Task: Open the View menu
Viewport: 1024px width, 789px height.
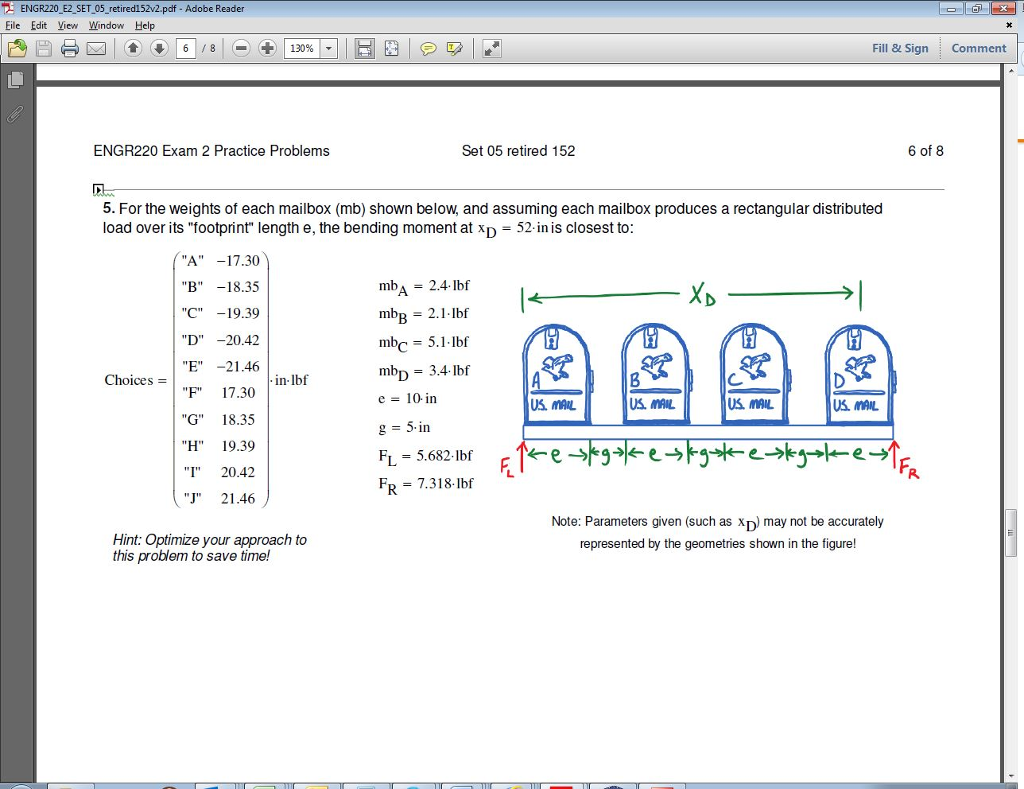Action: (x=67, y=26)
